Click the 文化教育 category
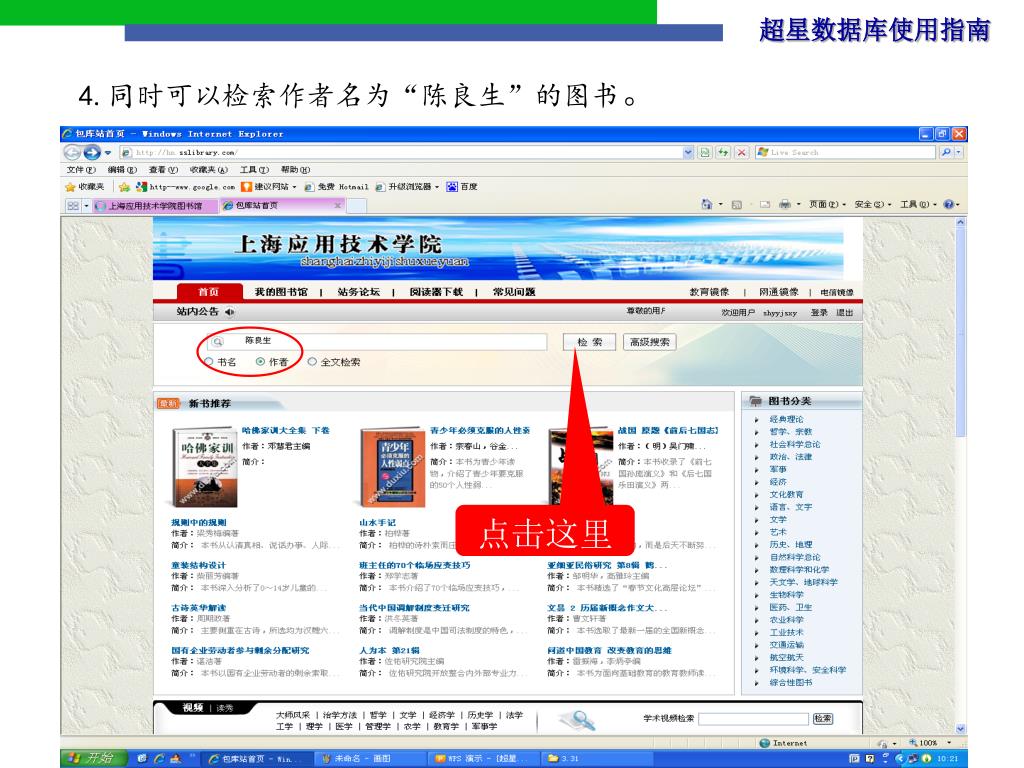The height and width of the screenshot is (768, 1024). [786, 494]
